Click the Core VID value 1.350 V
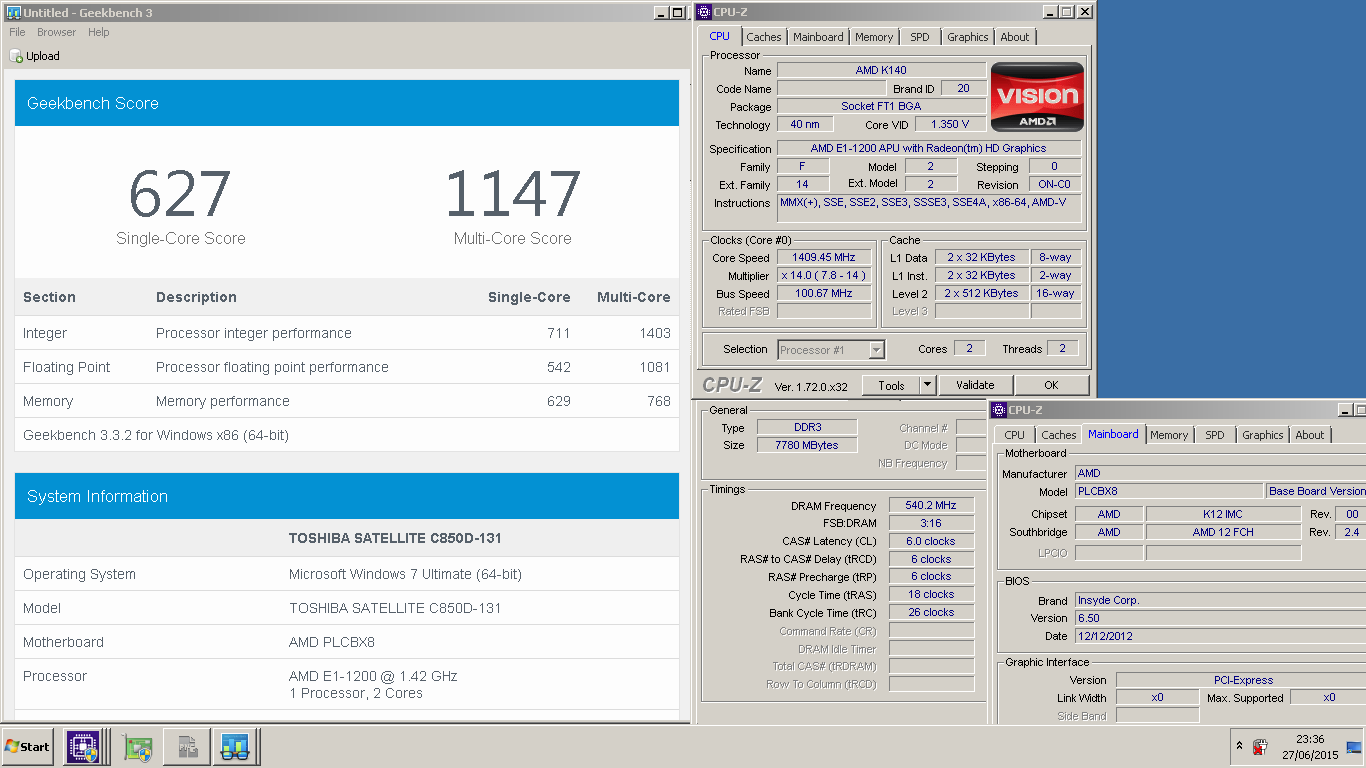Image resolution: width=1366 pixels, height=768 pixels. tap(950, 124)
